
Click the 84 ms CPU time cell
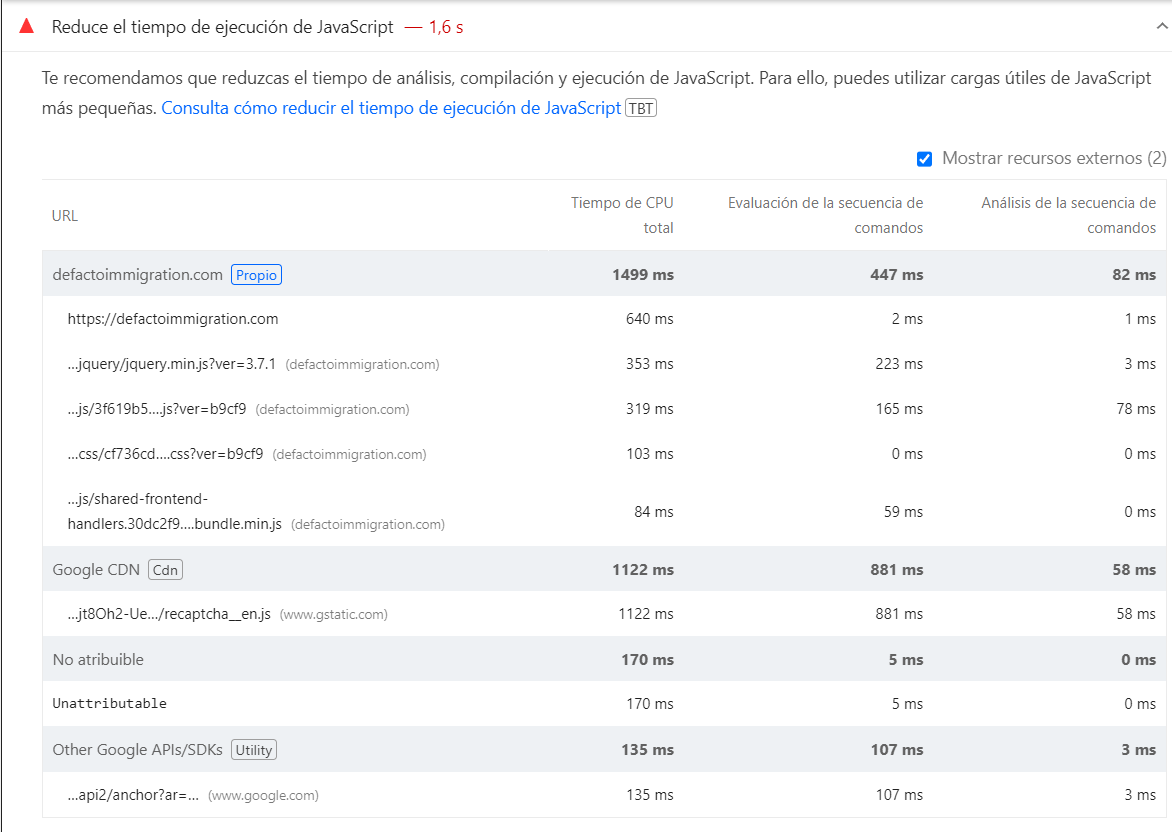[654, 512]
